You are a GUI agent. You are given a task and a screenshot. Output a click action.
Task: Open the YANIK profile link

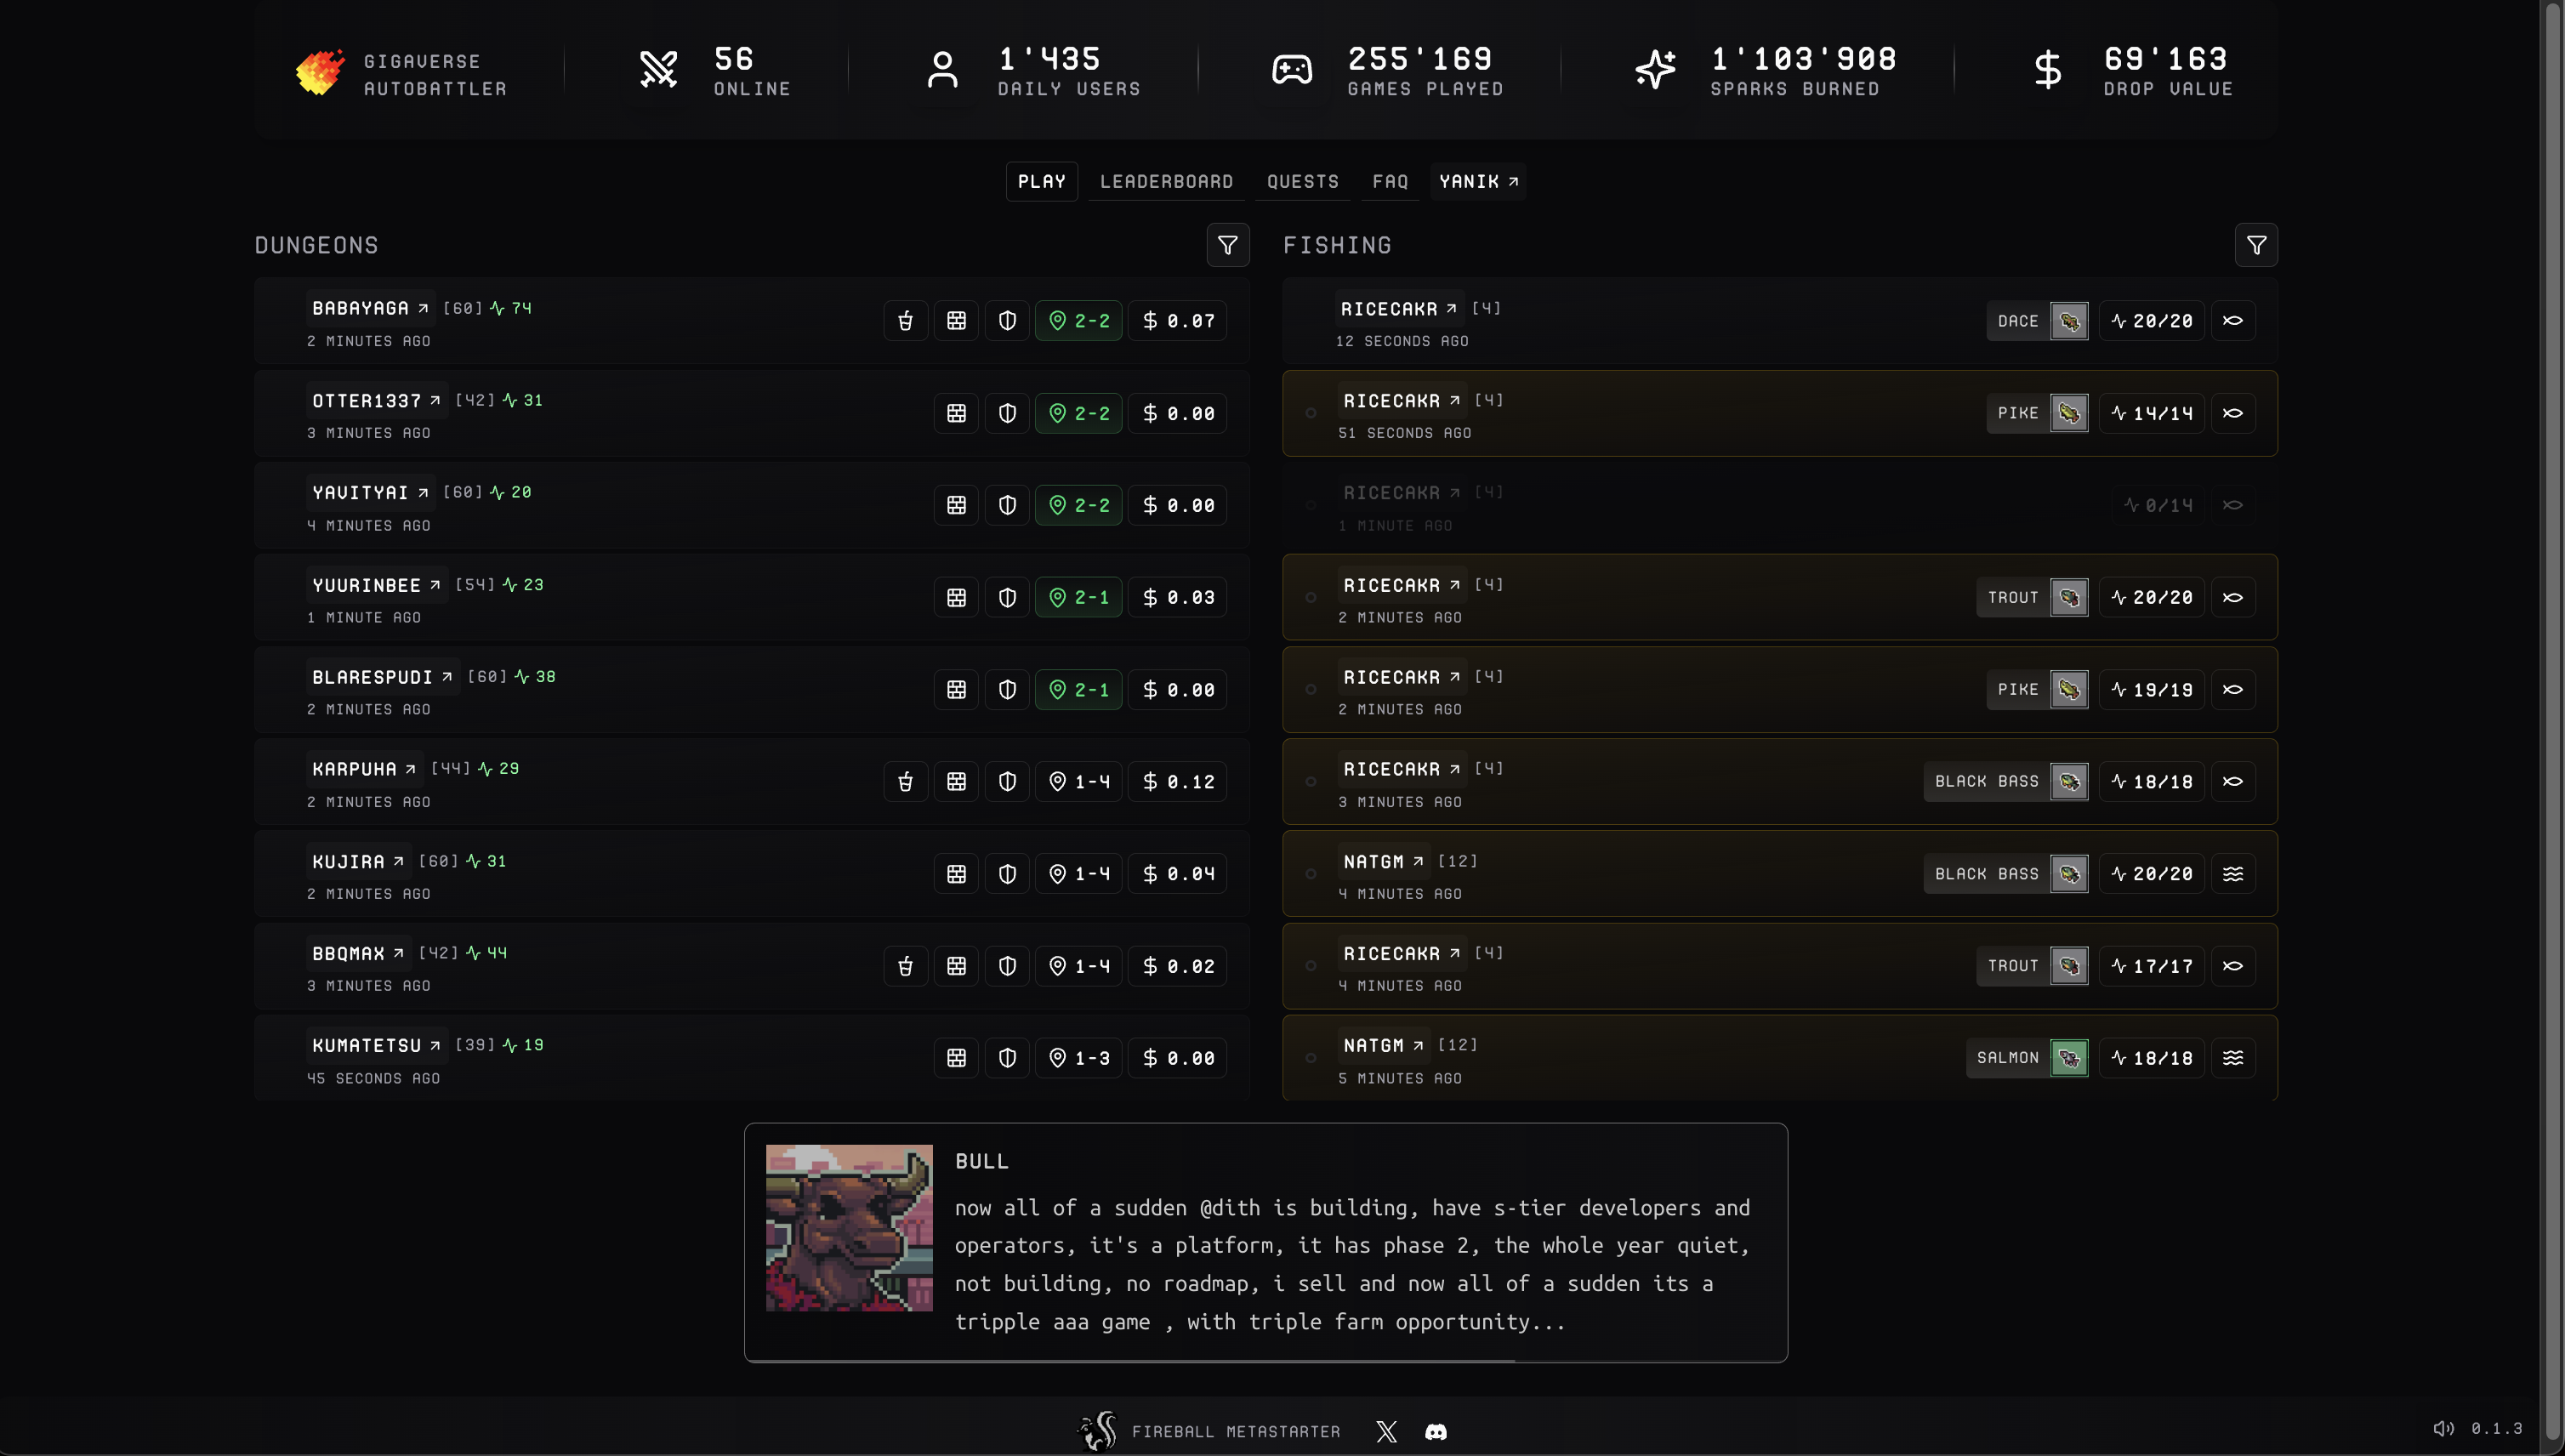pos(1478,181)
